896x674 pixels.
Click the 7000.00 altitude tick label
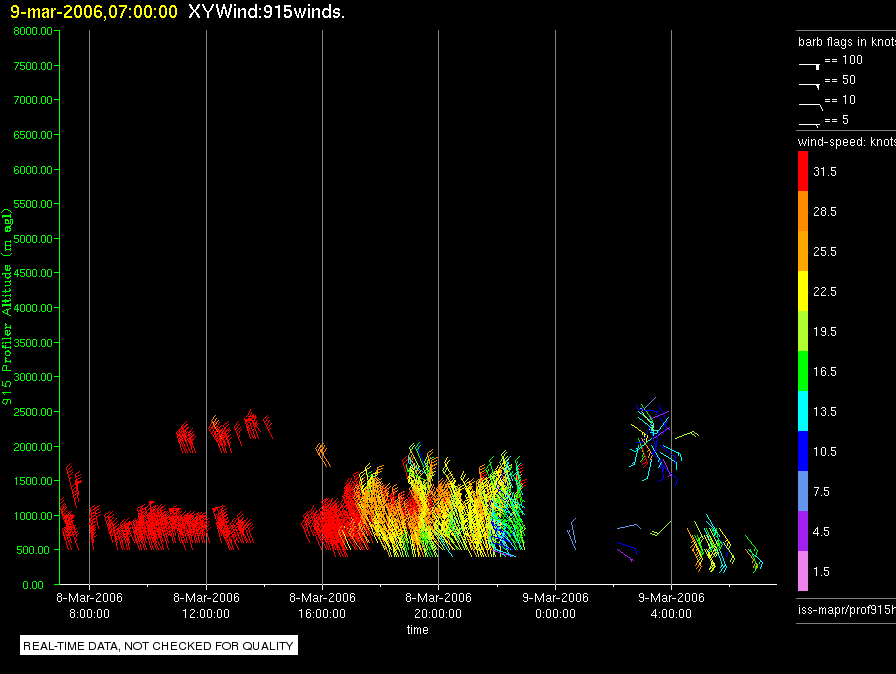click(x=33, y=100)
